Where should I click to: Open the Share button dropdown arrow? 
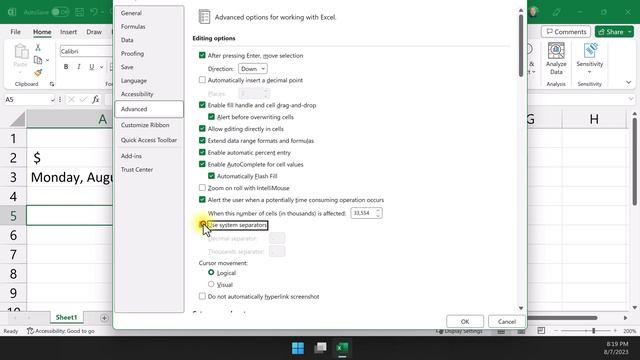tap(630, 31)
